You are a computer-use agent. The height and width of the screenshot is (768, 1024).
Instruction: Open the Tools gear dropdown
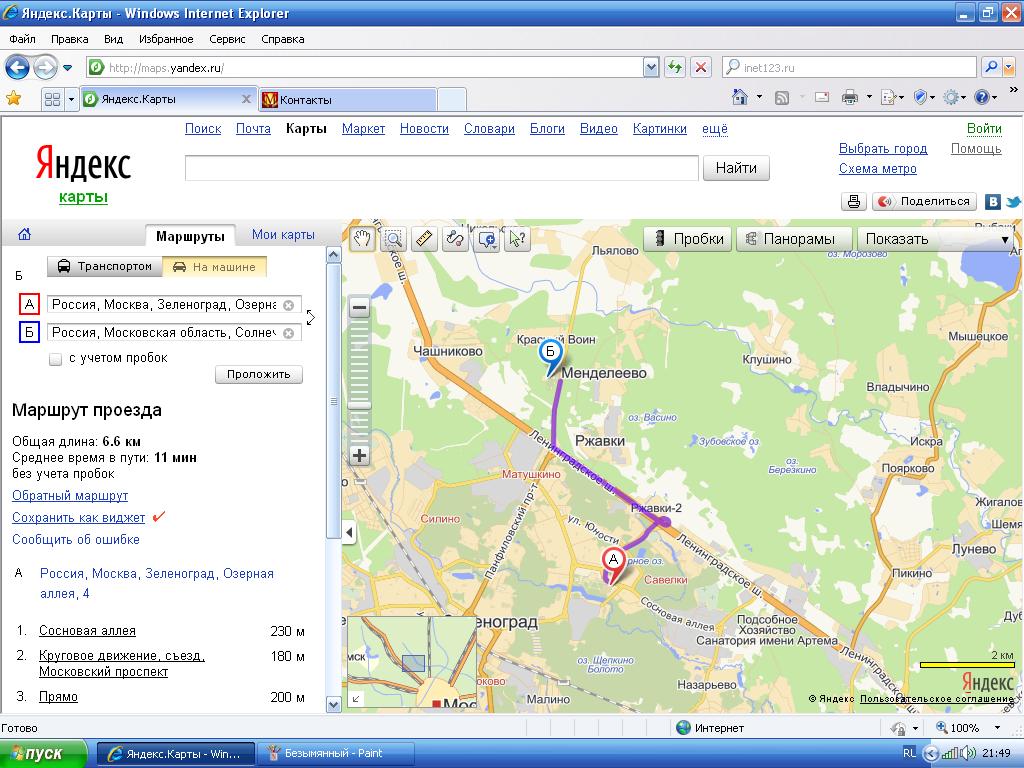click(x=963, y=98)
